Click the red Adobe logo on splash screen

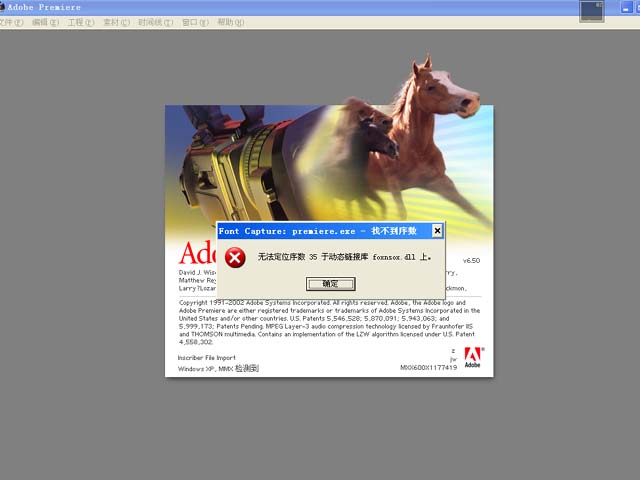coord(473,357)
